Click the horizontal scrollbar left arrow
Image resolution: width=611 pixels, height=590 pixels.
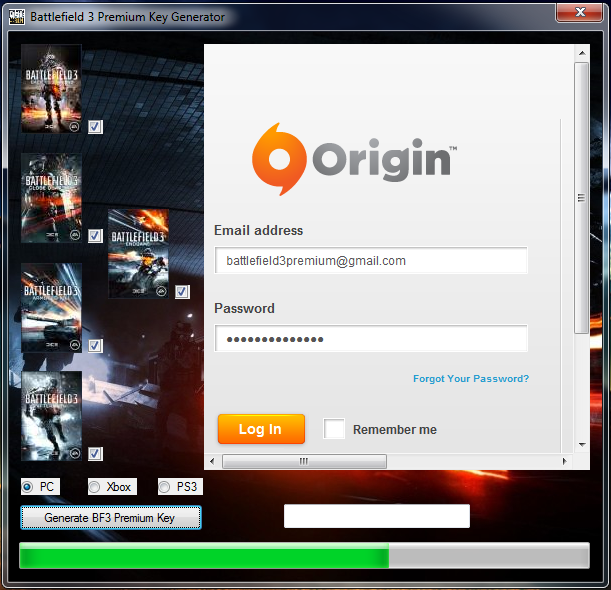click(x=212, y=461)
